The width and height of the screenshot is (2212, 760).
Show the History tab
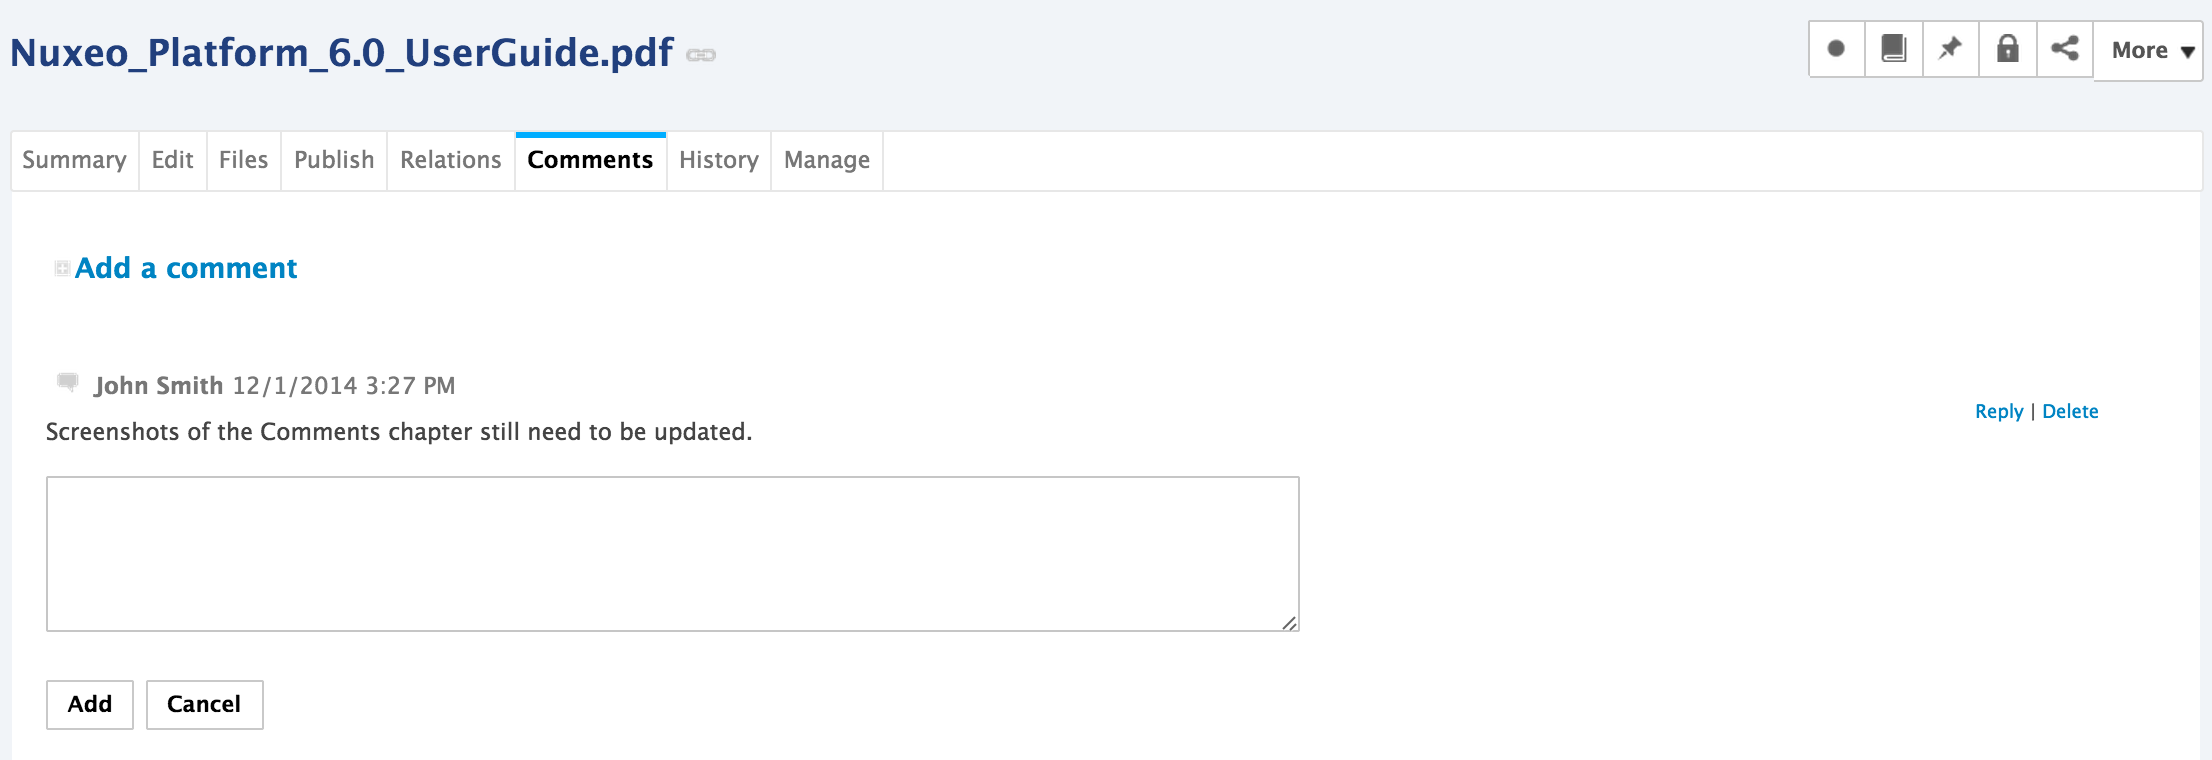tap(718, 160)
